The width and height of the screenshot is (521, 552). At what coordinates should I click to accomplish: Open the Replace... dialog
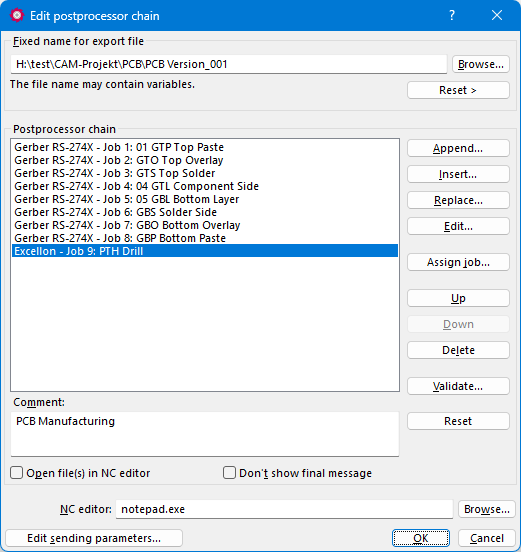(458, 200)
